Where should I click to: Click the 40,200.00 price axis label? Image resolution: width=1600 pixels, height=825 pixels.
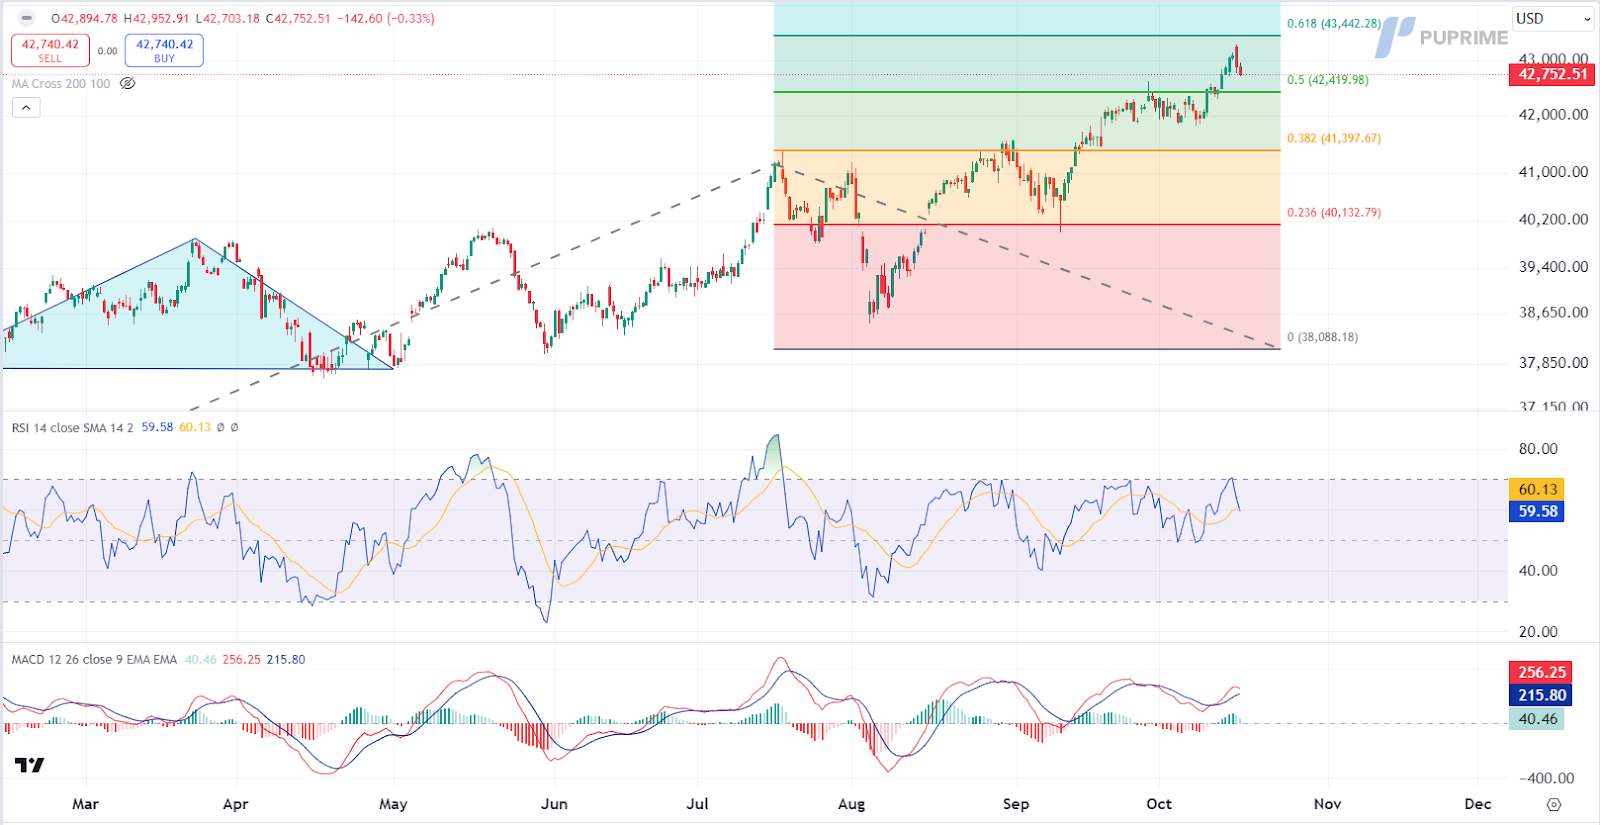1553,219
